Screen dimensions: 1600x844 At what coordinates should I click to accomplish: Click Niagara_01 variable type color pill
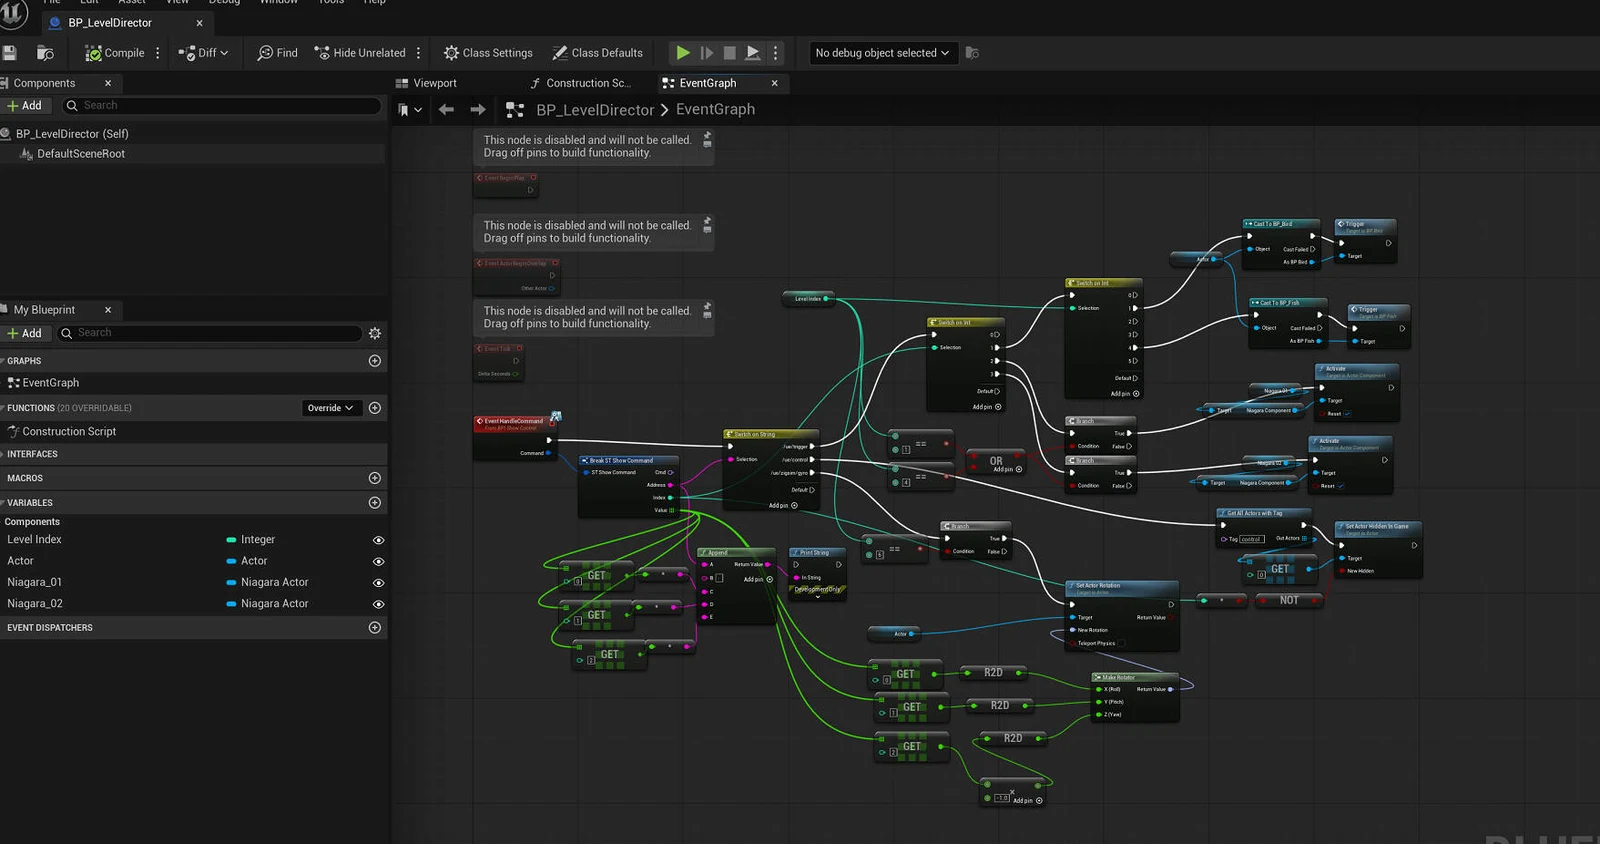pos(232,583)
